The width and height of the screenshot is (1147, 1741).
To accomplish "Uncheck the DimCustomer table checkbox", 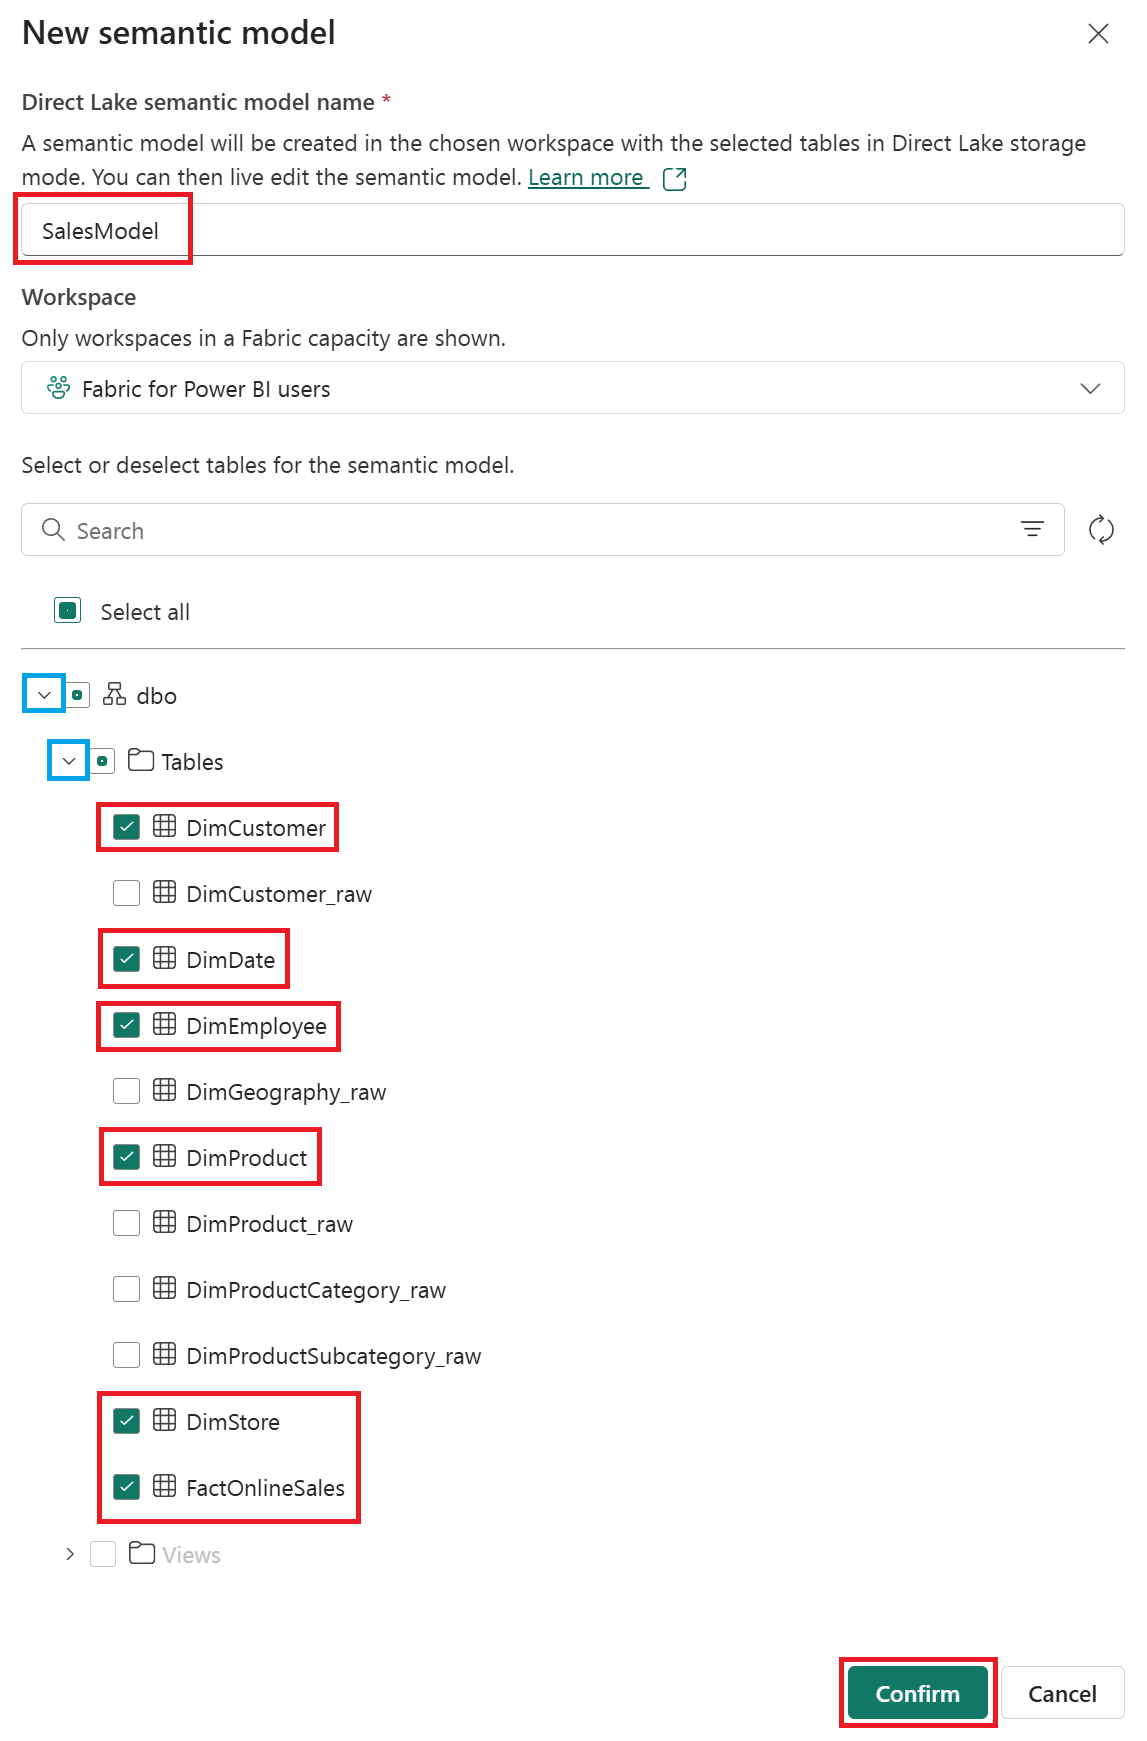I will coord(127,827).
